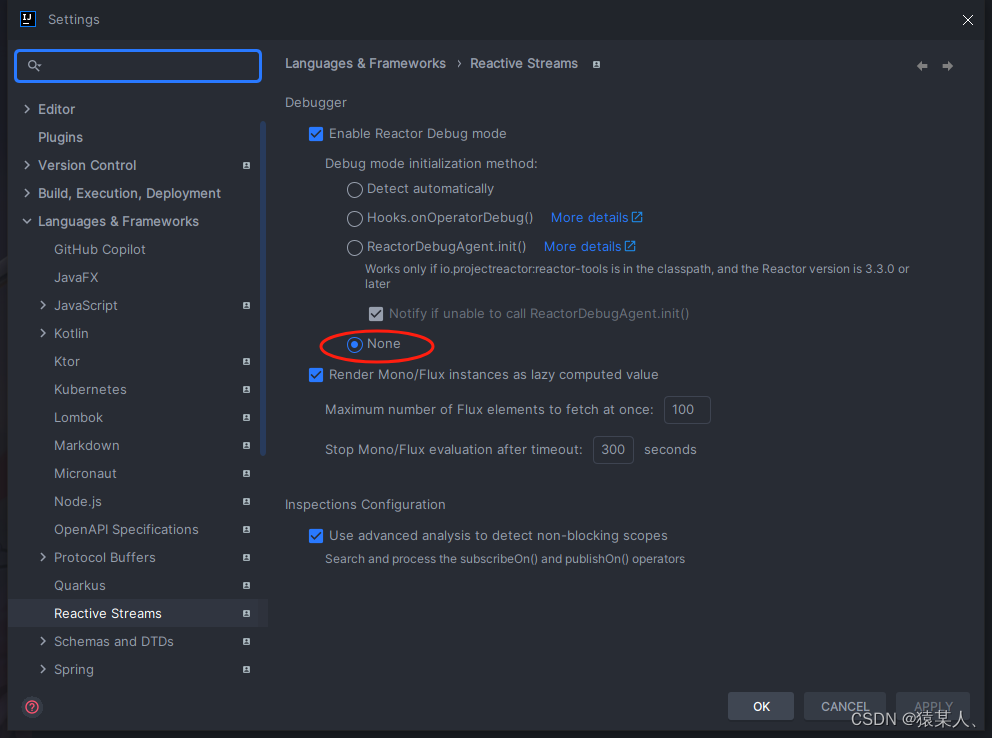Click the project icon beside Micronaut
Viewport: 992px width, 738px height.
246,473
